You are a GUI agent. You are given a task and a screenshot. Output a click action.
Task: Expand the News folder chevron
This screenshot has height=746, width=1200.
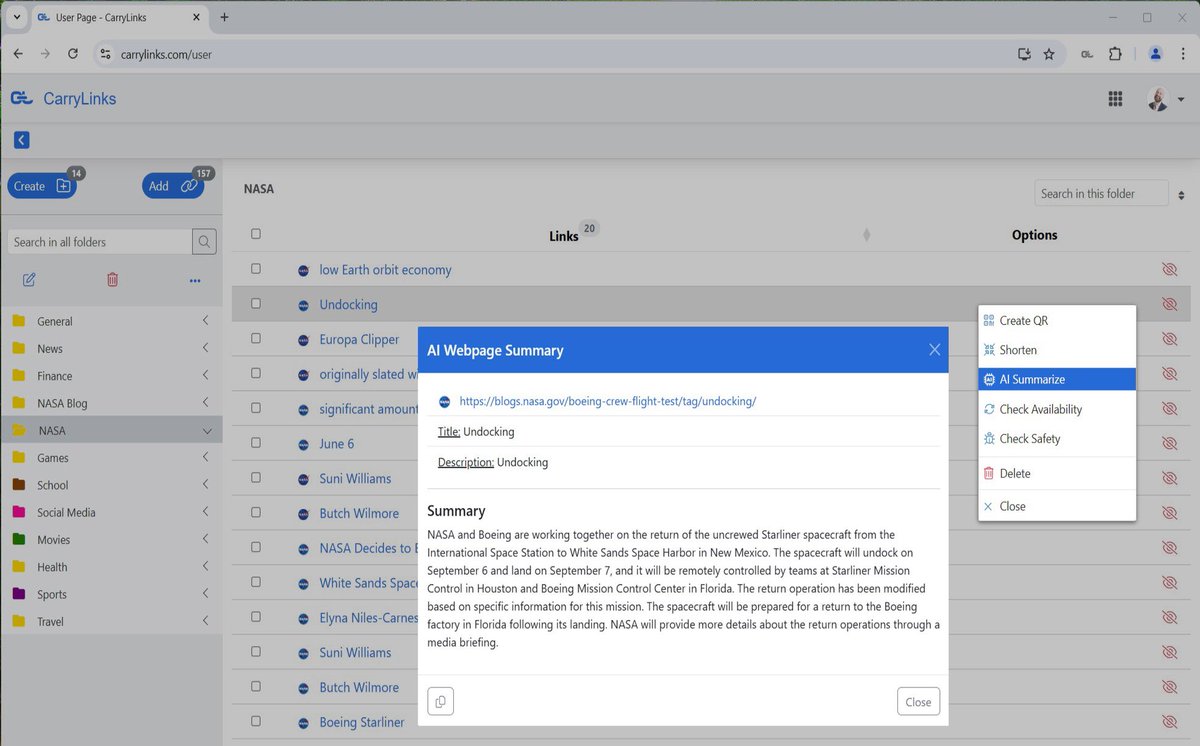pos(206,348)
